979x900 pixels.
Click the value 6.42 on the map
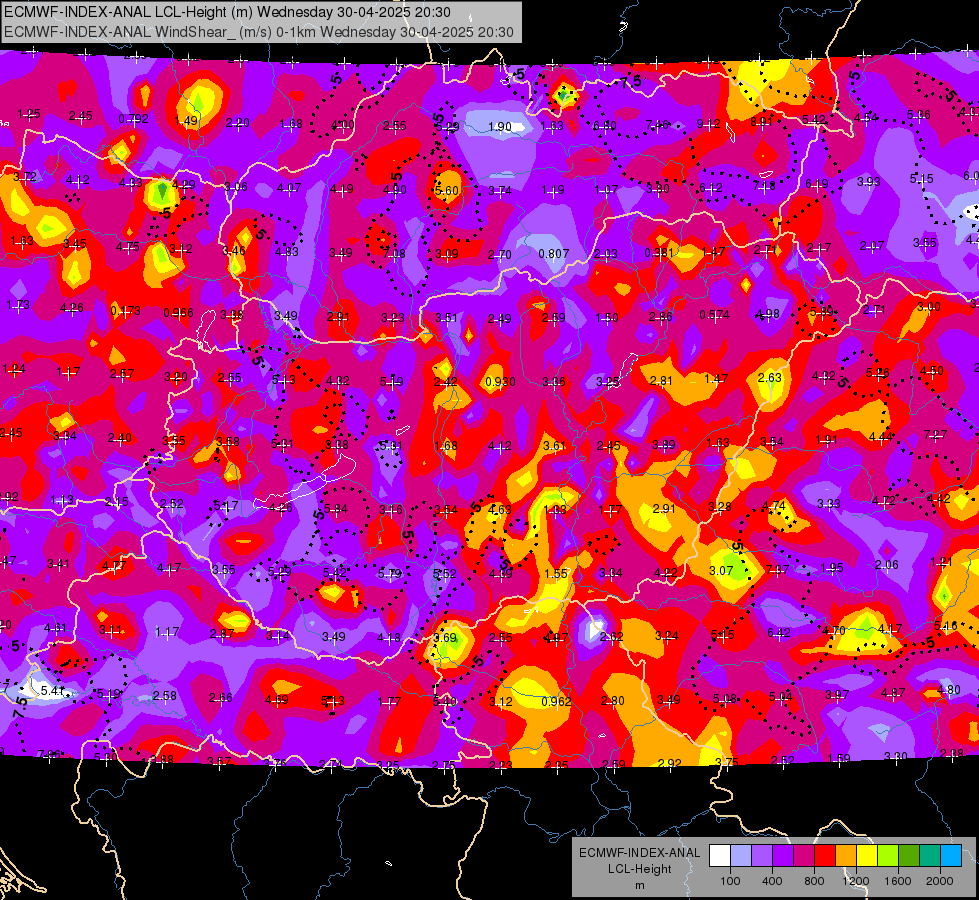coord(779,633)
